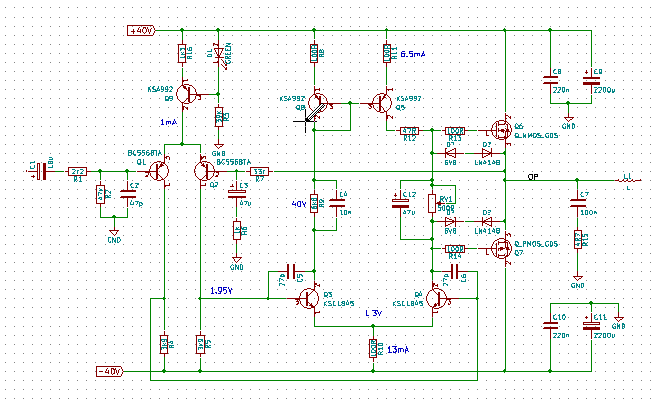This screenshot has width=657, height=399.
Task: Select the C3 47u electrolytic capacitor
Action: point(237,193)
